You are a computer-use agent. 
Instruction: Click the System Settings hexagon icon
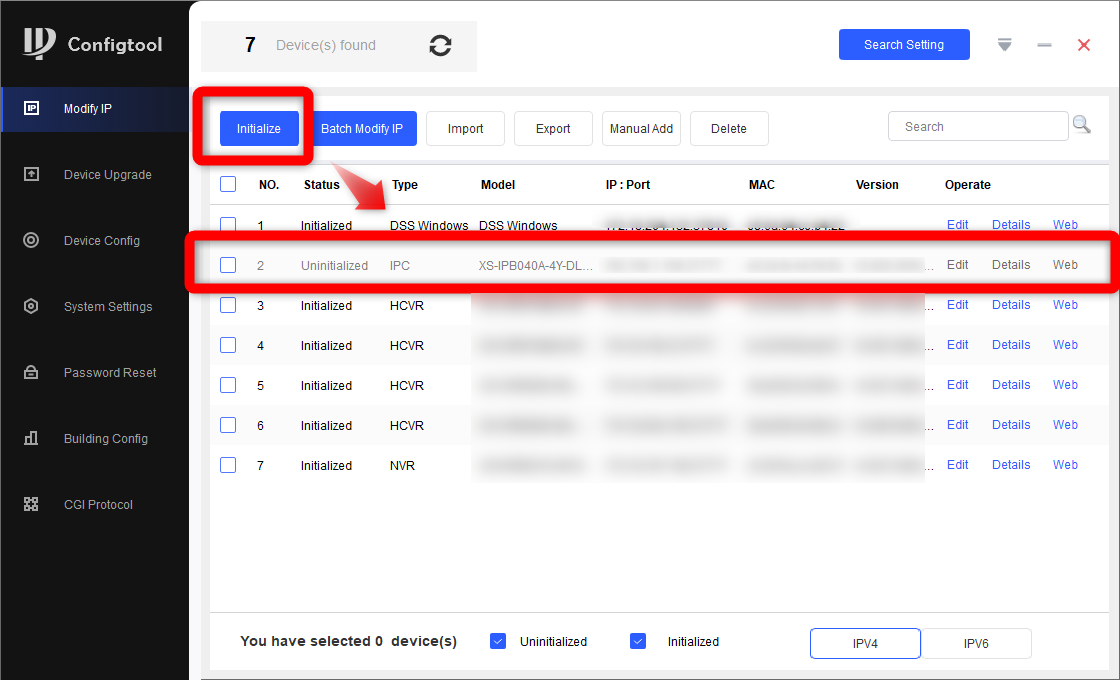[x=31, y=306]
